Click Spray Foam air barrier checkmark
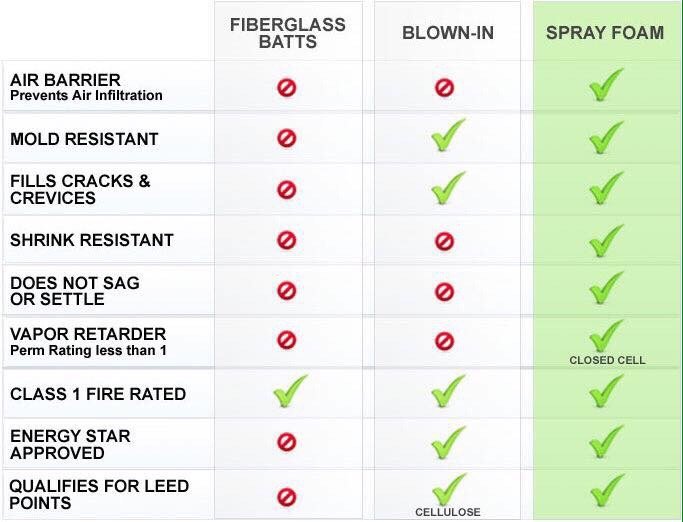Viewport: 683px width, 522px height. [x=605, y=86]
